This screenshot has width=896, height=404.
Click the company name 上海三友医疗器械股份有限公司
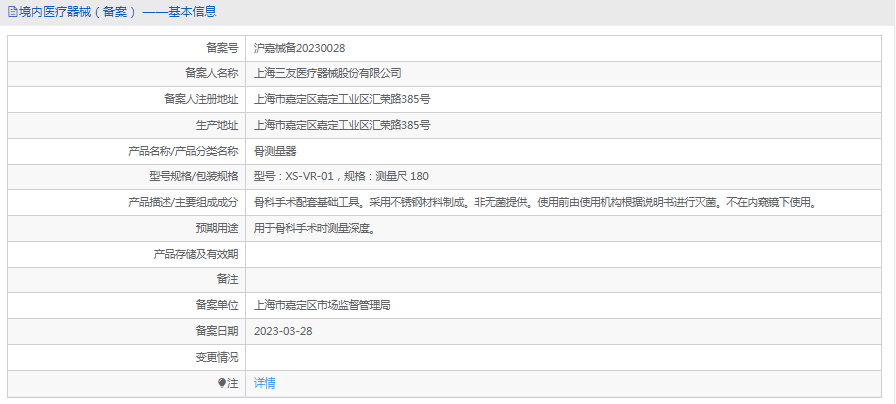[327, 73]
